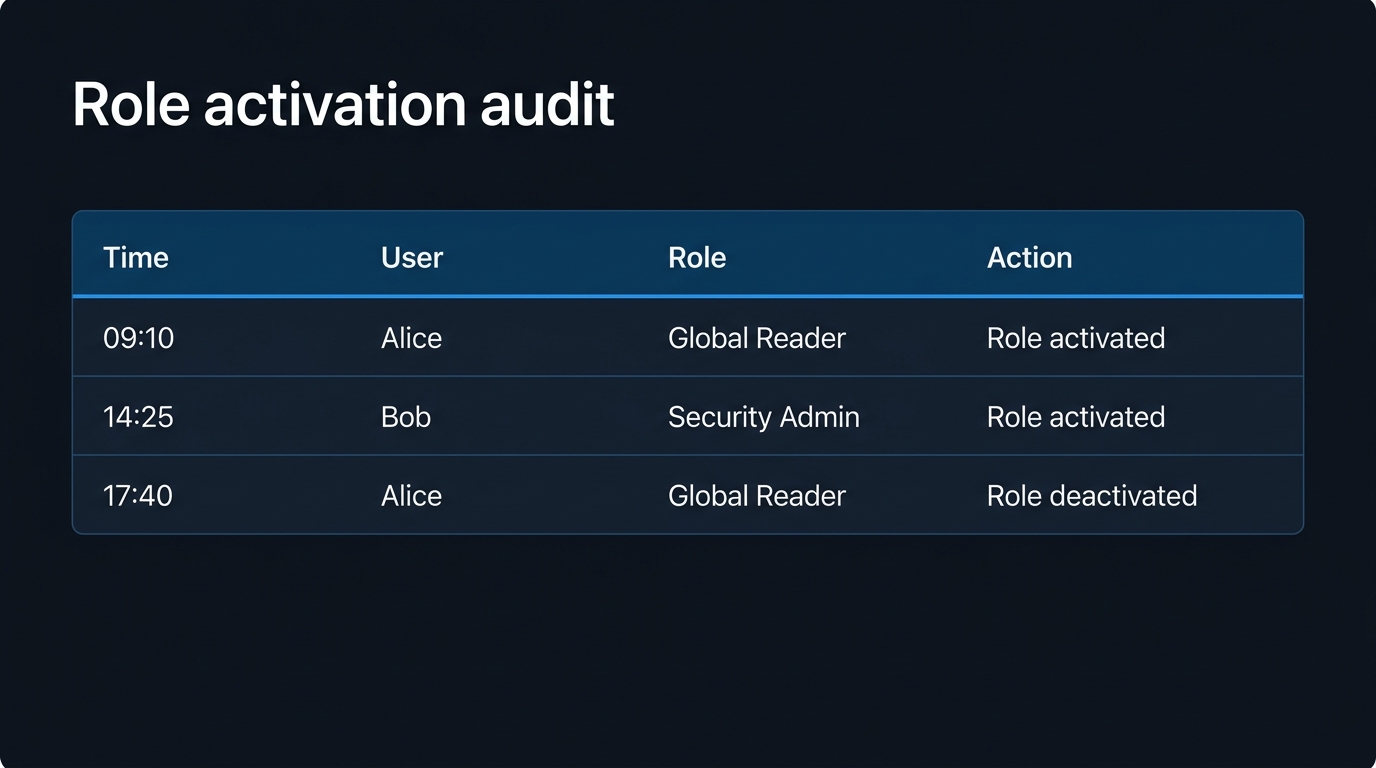Screen dimensions: 1376x768
Task: Select the "User" column header
Action: [x=412, y=257]
